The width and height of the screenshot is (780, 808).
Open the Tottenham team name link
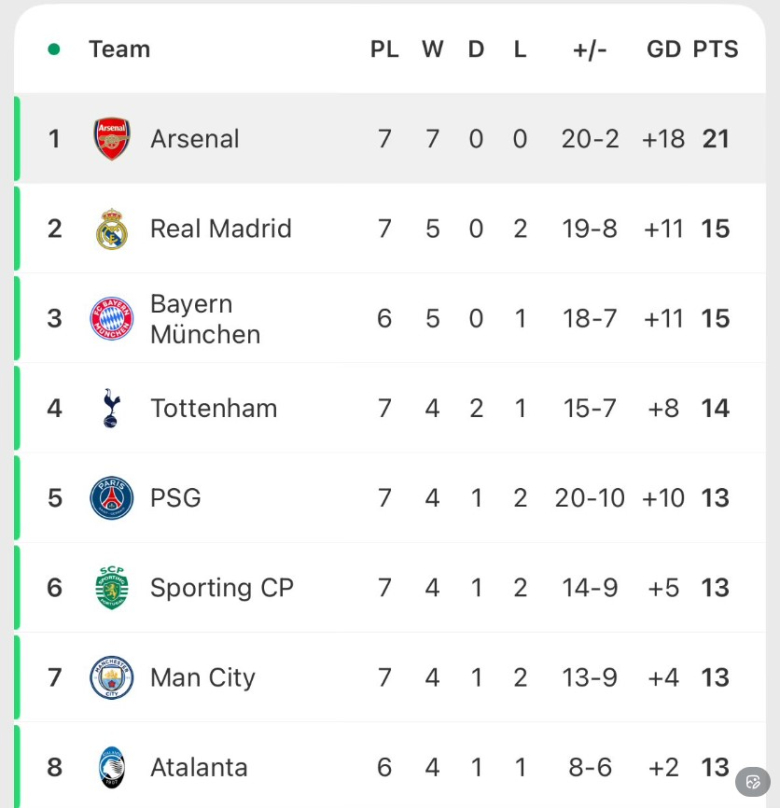(214, 408)
